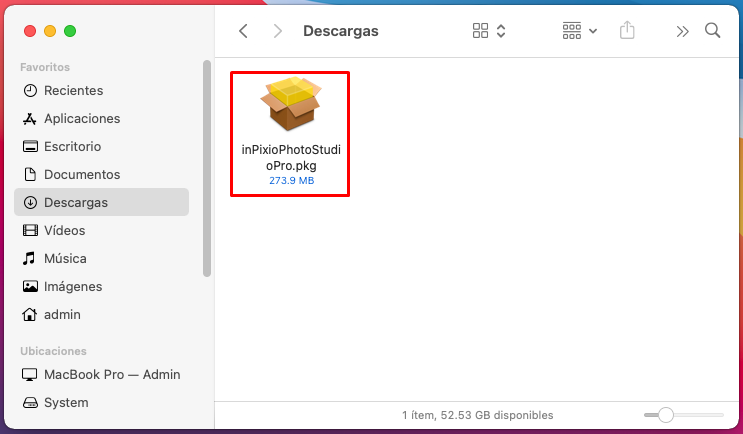Open the Finder search magnifier

(712, 31)
